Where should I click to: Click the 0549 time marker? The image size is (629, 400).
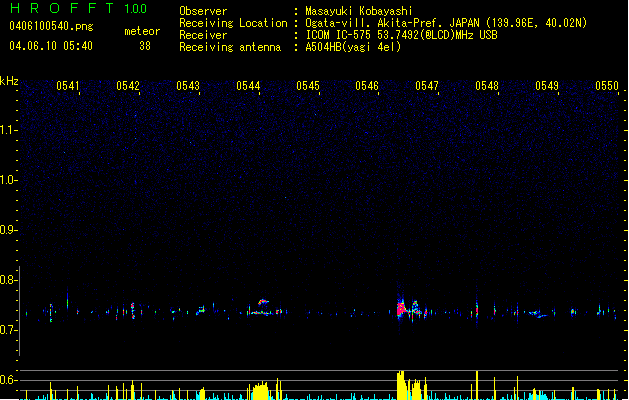(x=547, y=86)
